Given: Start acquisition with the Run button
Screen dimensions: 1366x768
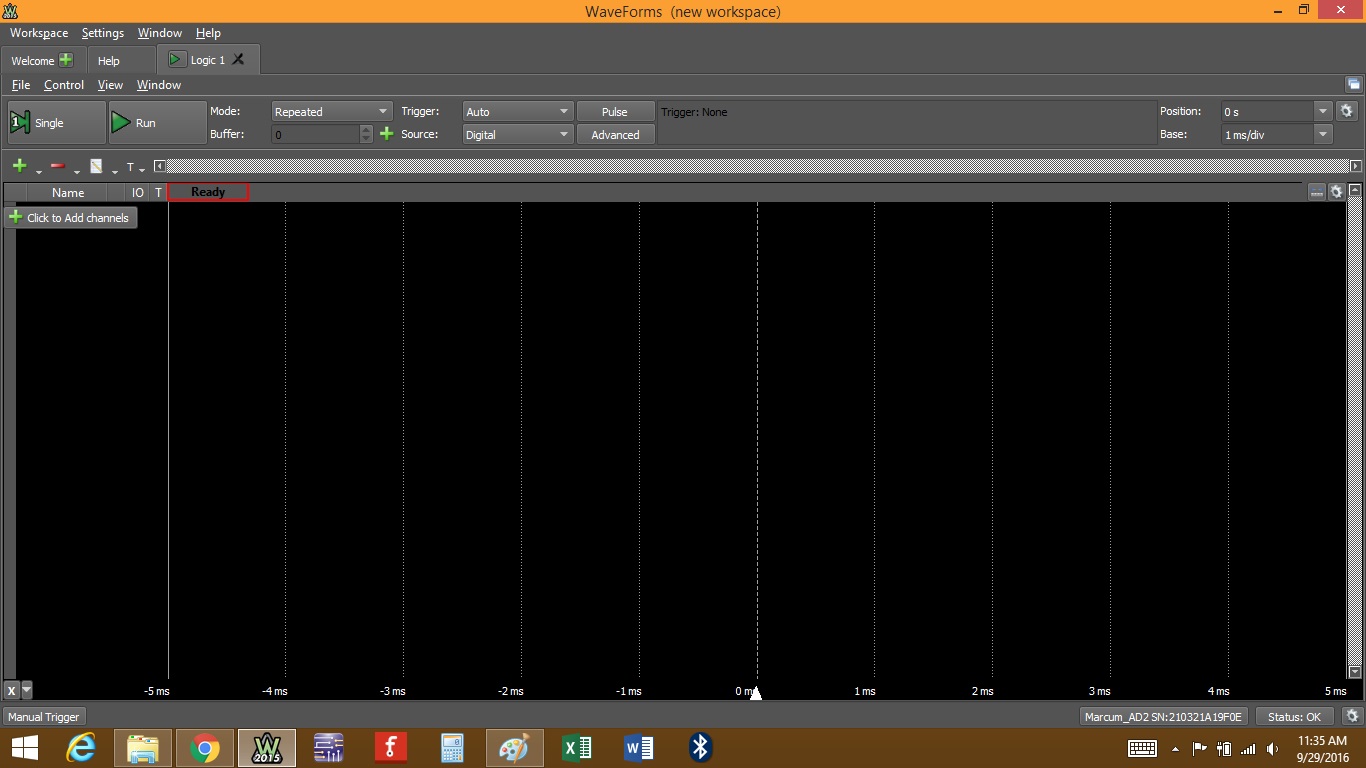Looking at the screenshot, I should click(144, 122).
